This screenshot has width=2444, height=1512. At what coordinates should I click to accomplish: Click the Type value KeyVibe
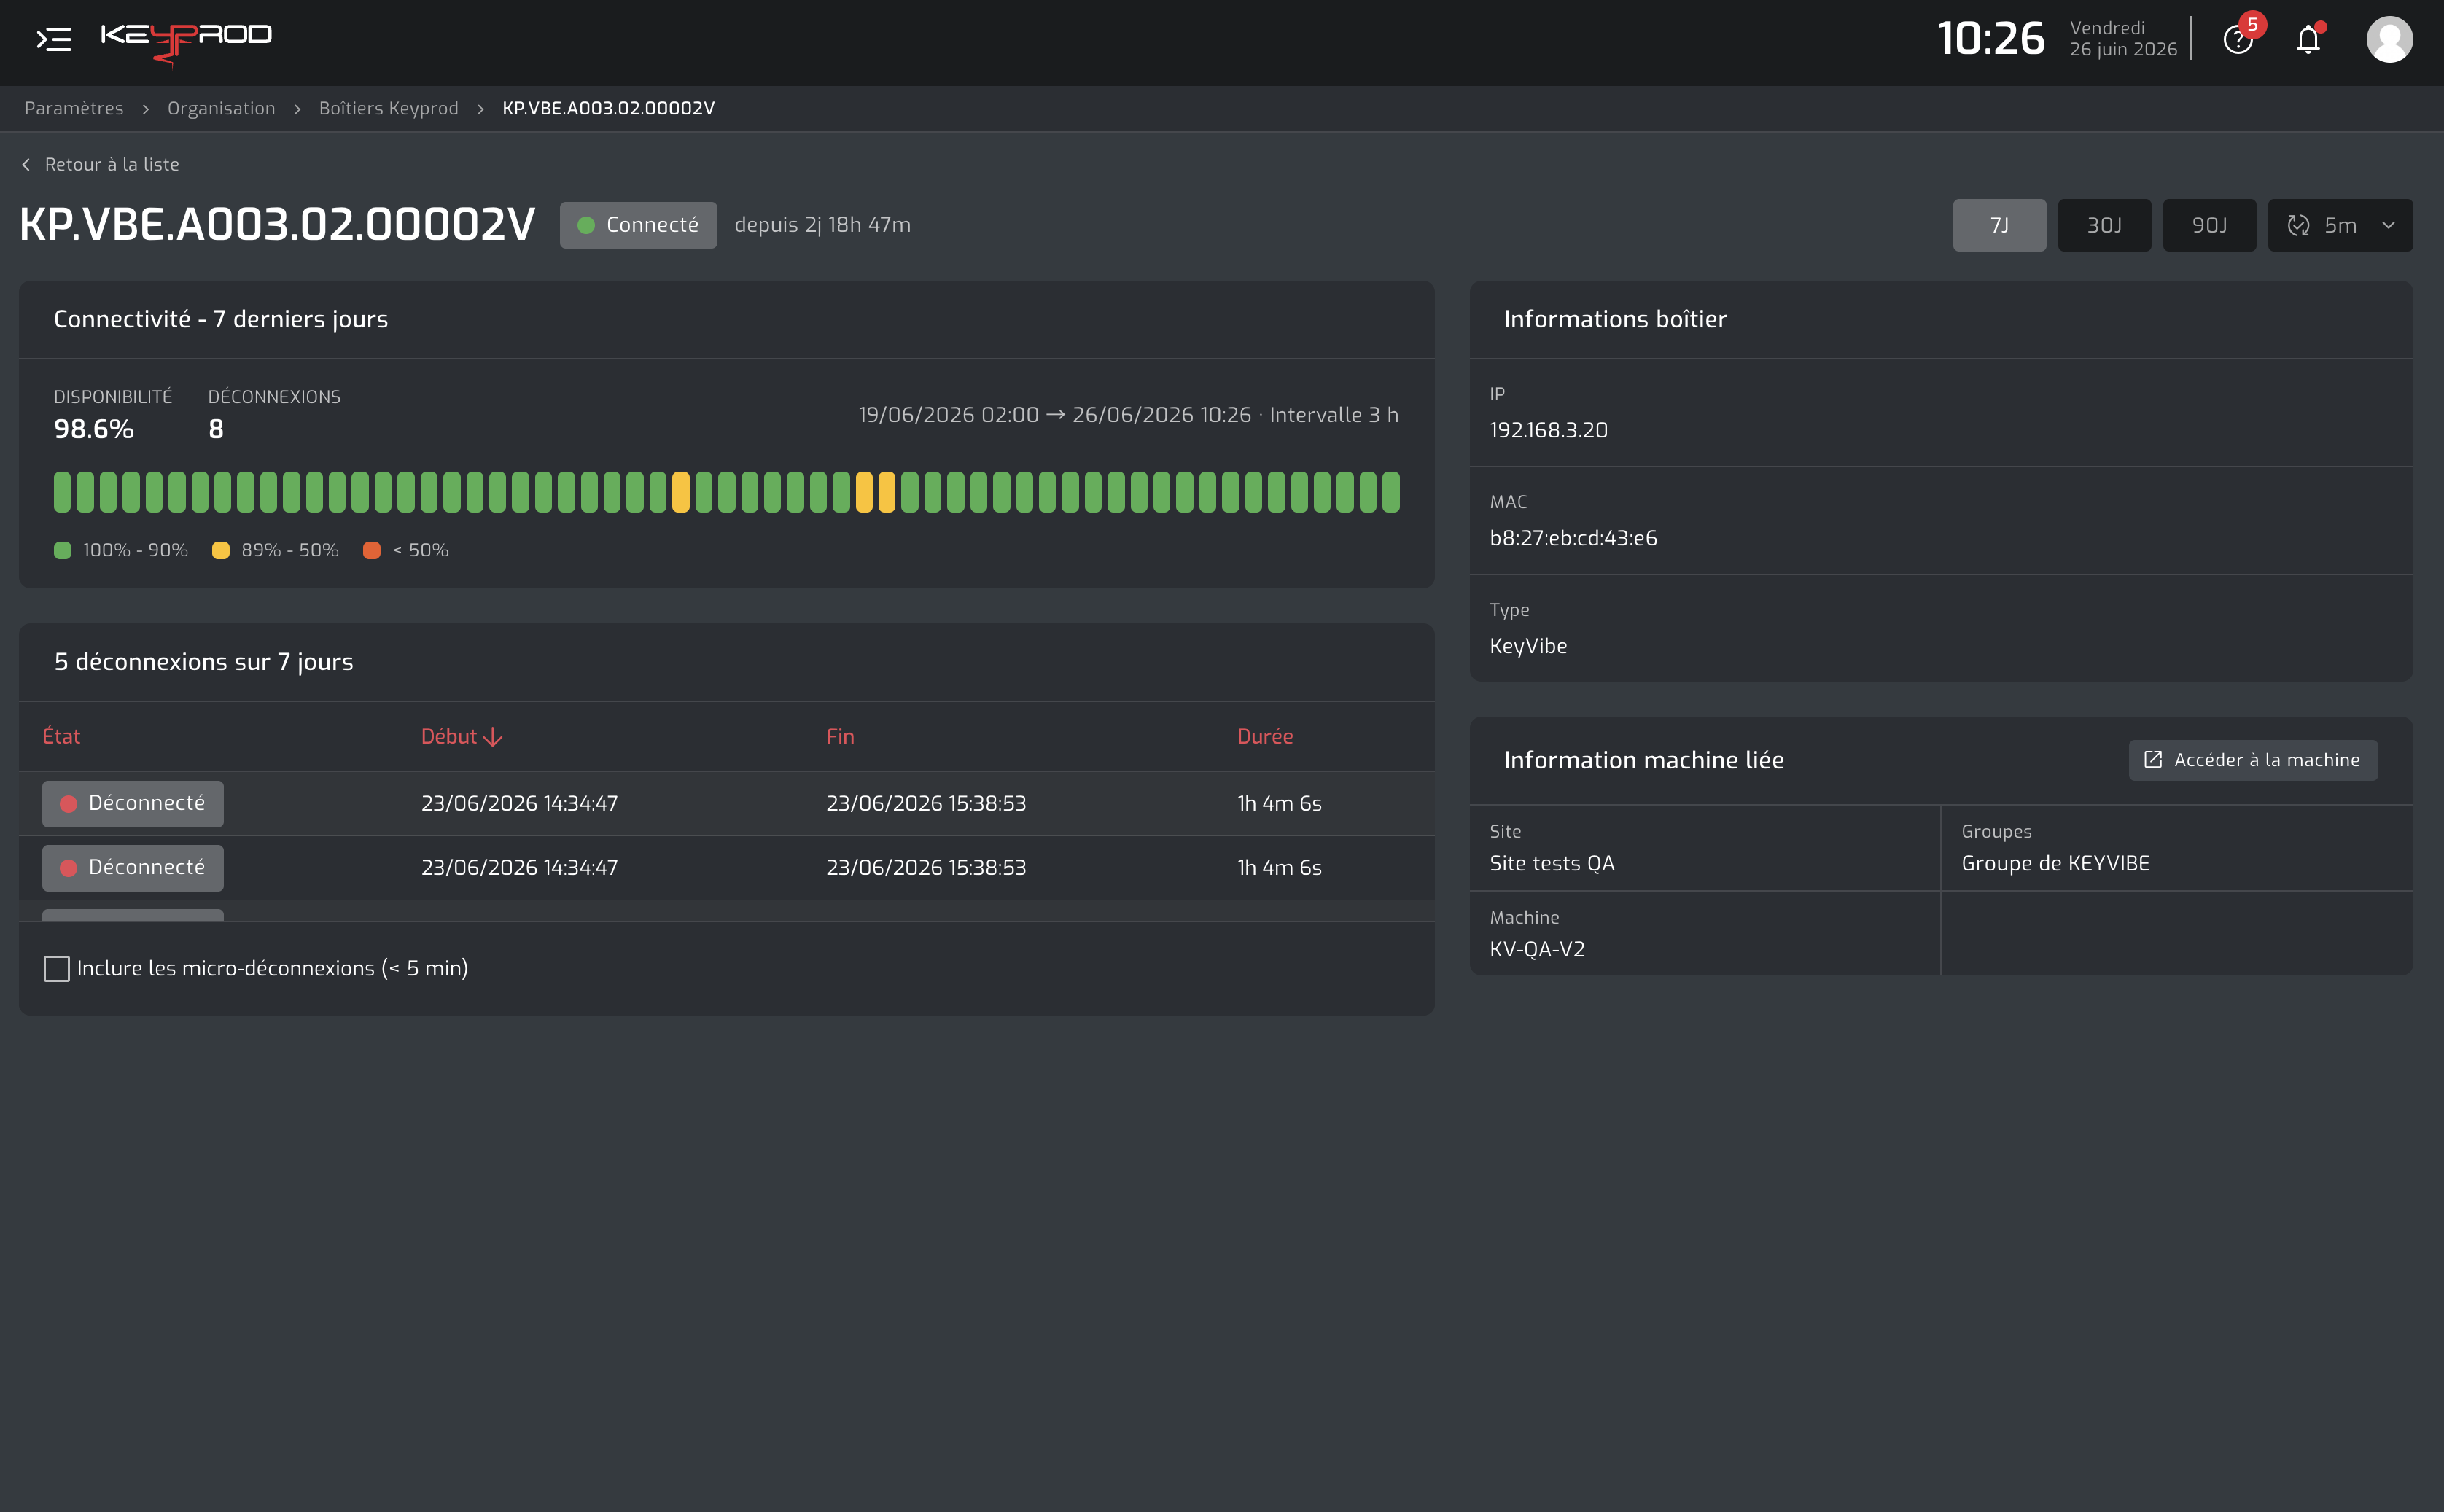(1528, 646)
